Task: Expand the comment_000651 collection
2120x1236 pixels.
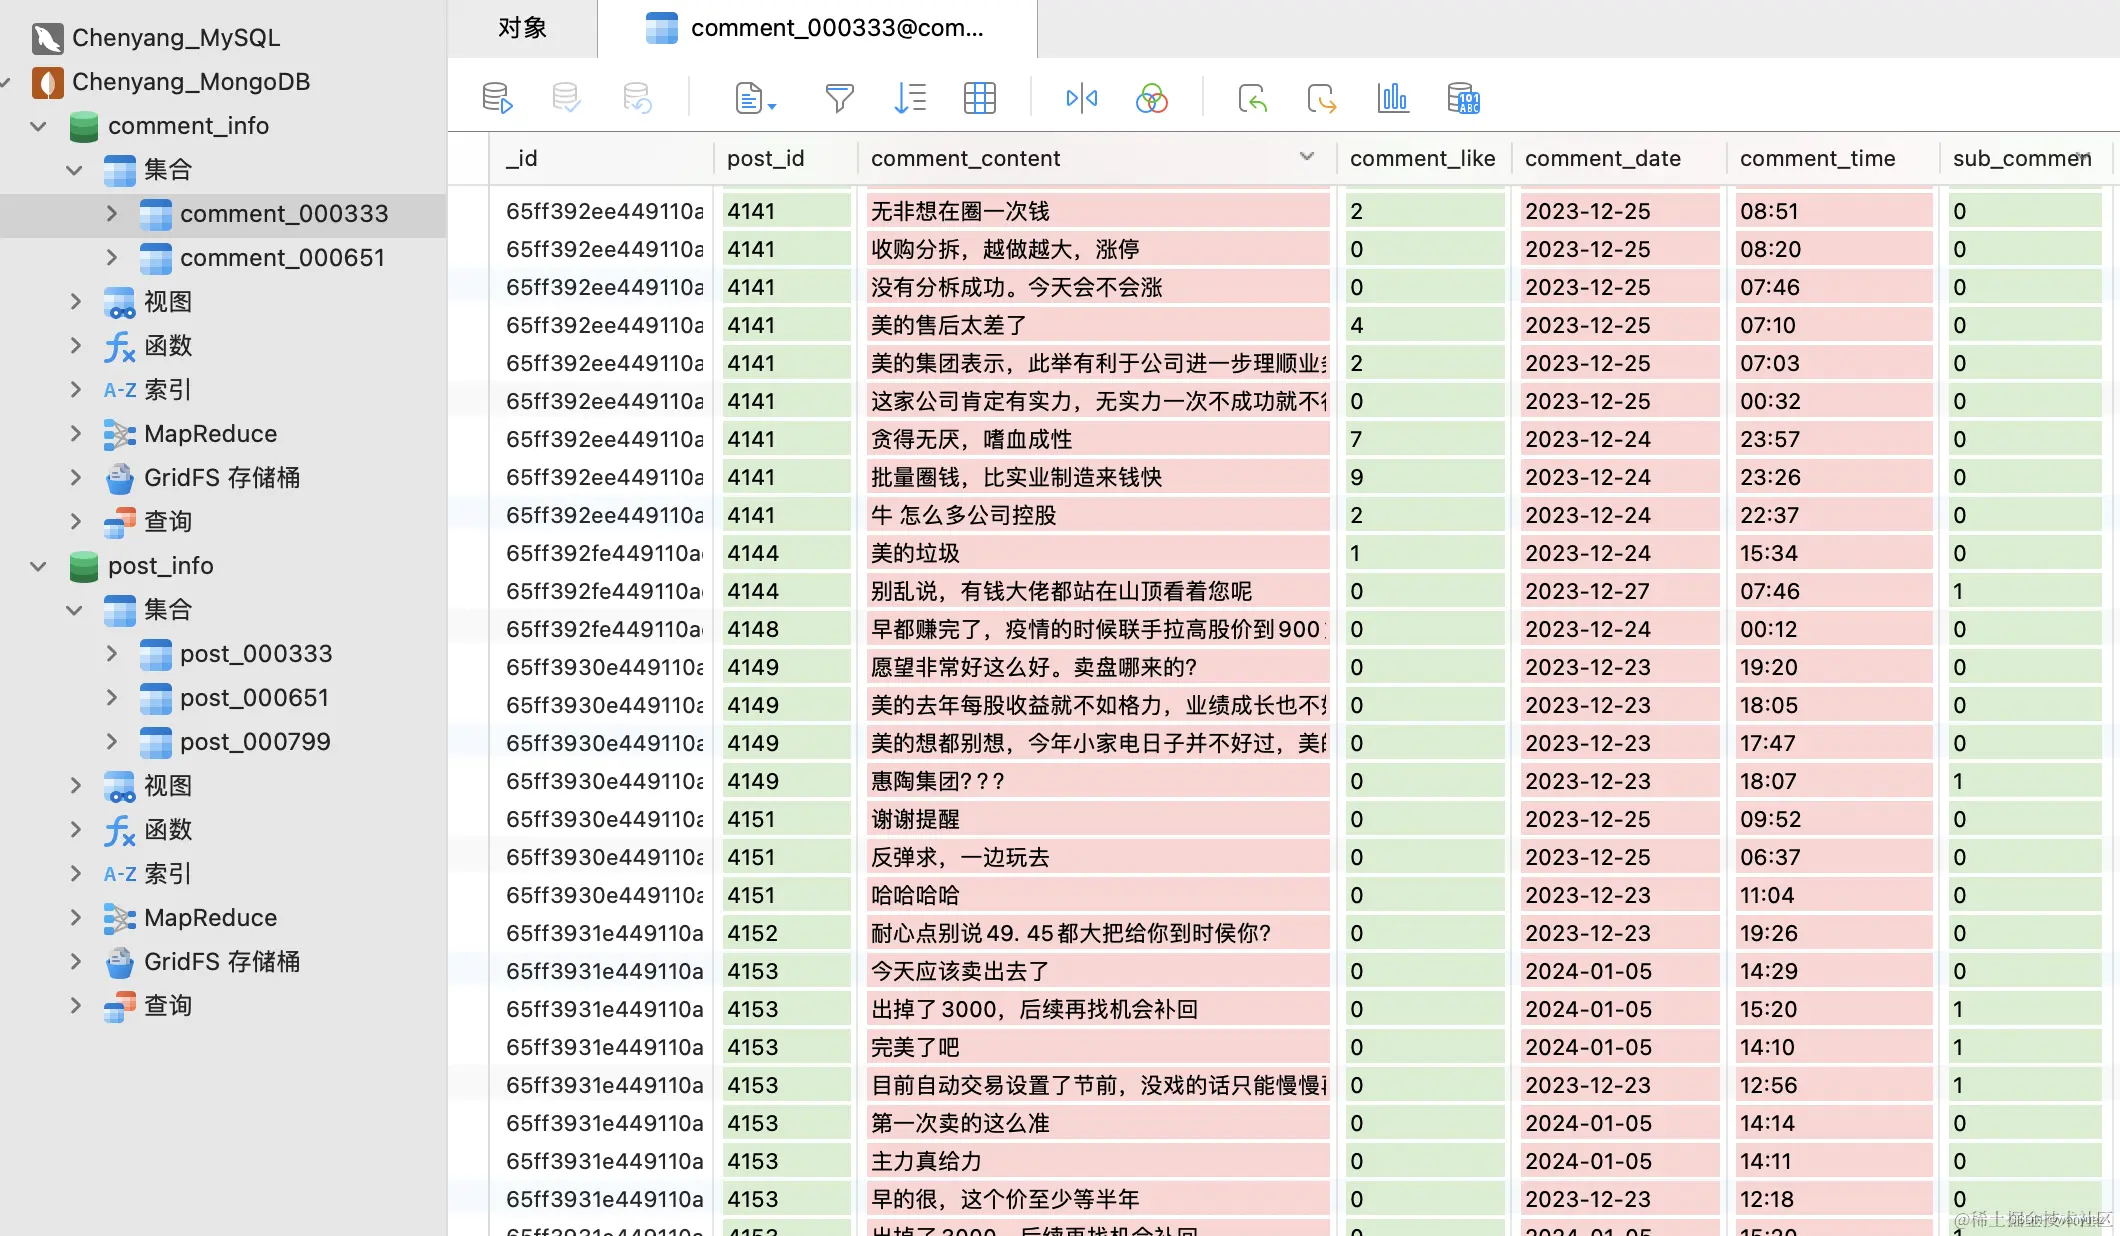Action: (111, 258)
